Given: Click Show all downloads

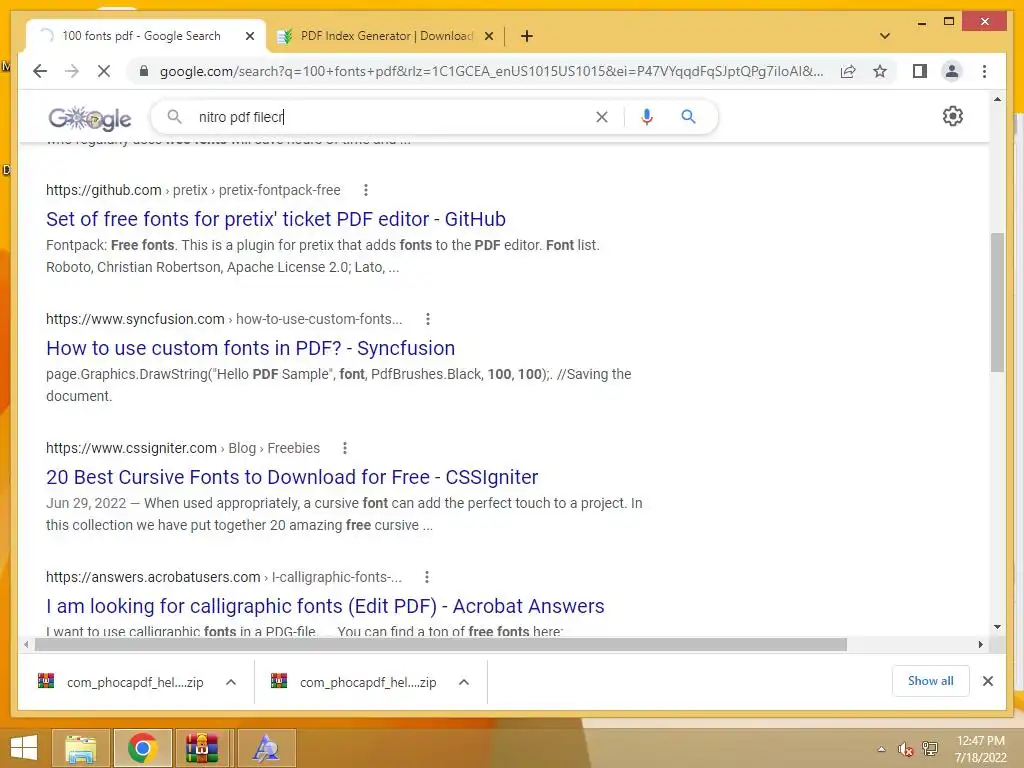Looking at the screenshot, I should pos(931,681).
